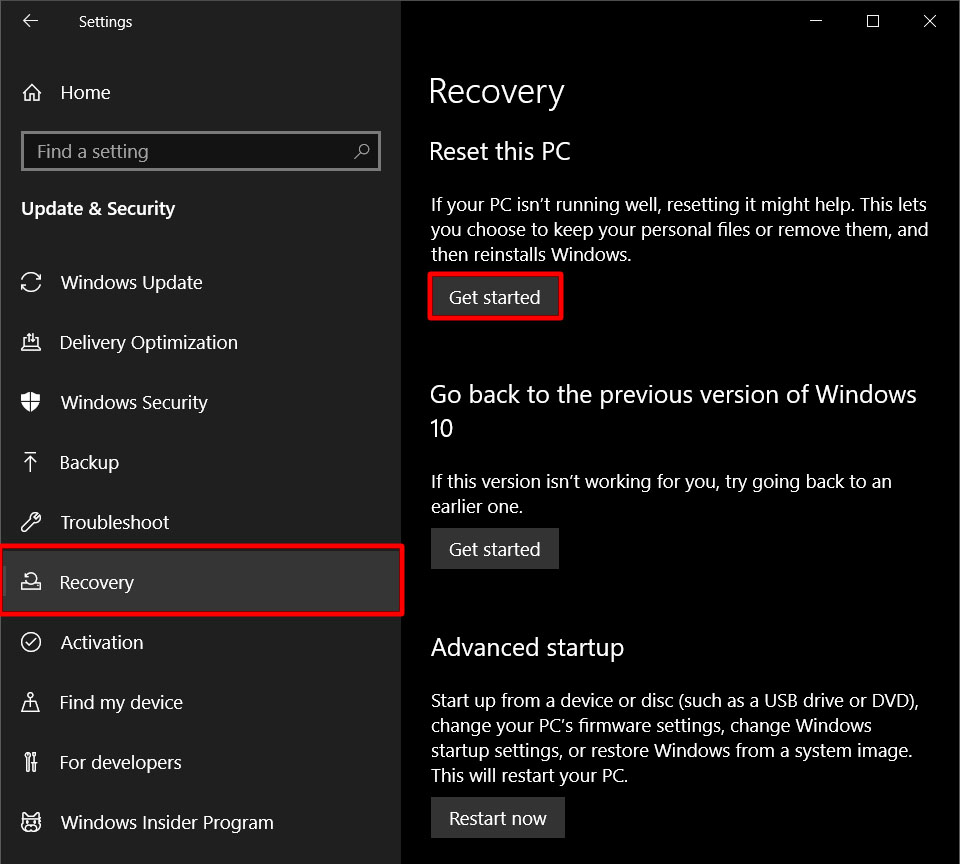The image size is (960, 864).
Task: Click the Windows Update sync icon
Action: (x=31, y=283)
